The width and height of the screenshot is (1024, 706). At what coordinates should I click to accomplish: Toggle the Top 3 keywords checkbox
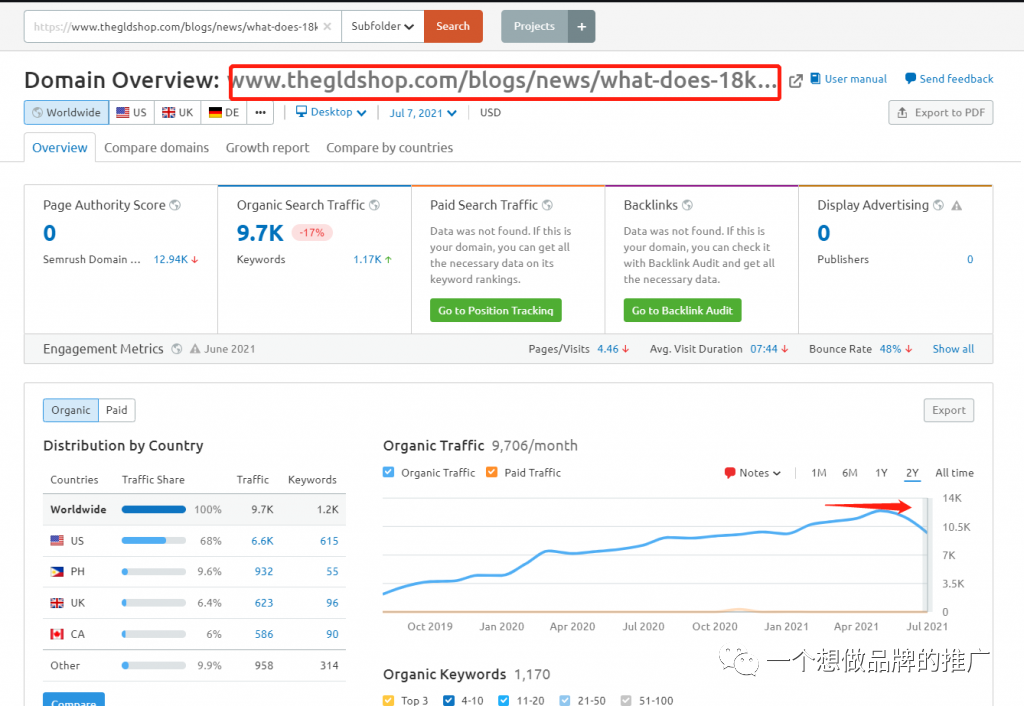(x=389, y=700)
